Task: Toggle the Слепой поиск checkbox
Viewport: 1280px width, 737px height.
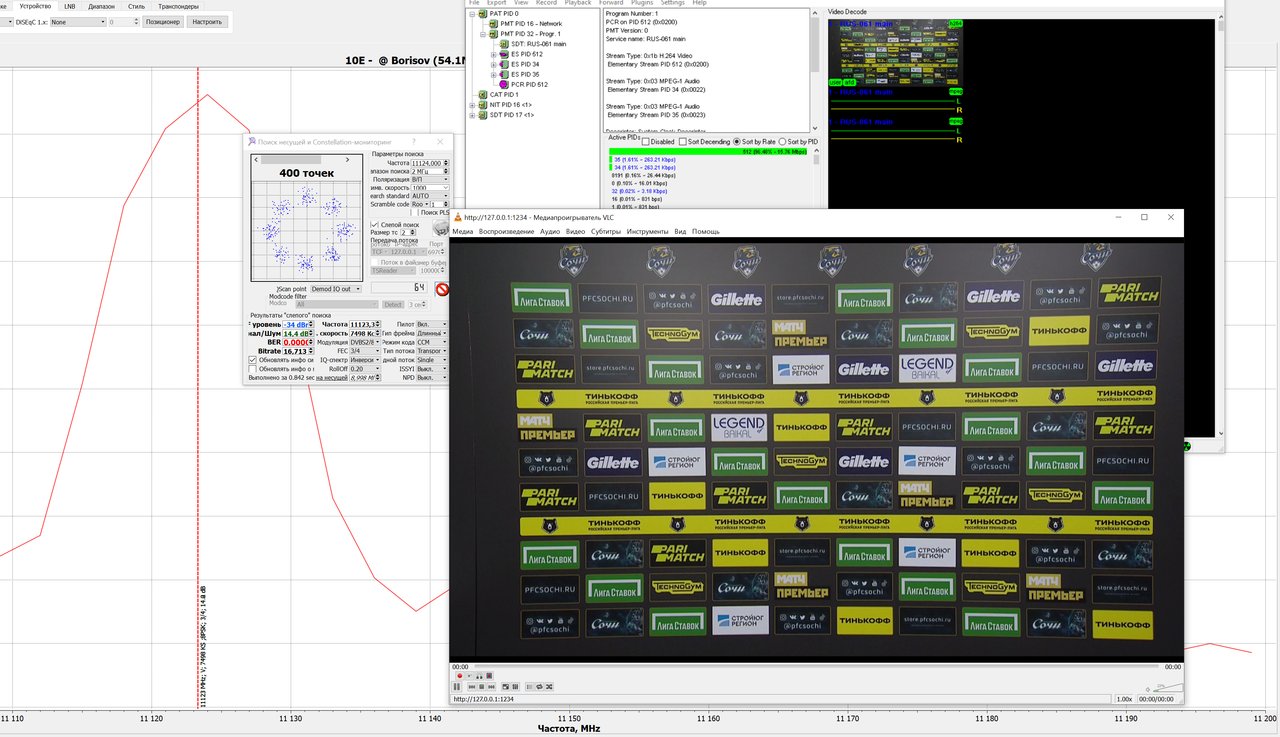Action: coord(374,225)
